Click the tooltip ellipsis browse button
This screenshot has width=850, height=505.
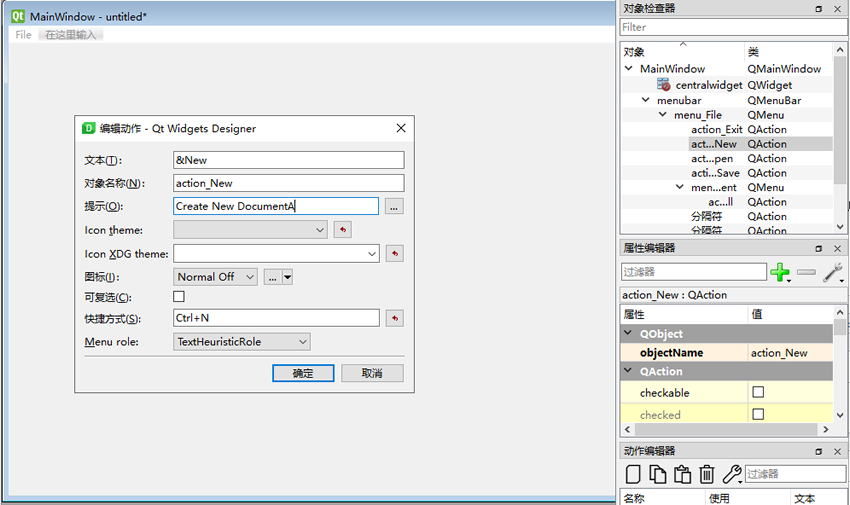click(x=394, y=206)
